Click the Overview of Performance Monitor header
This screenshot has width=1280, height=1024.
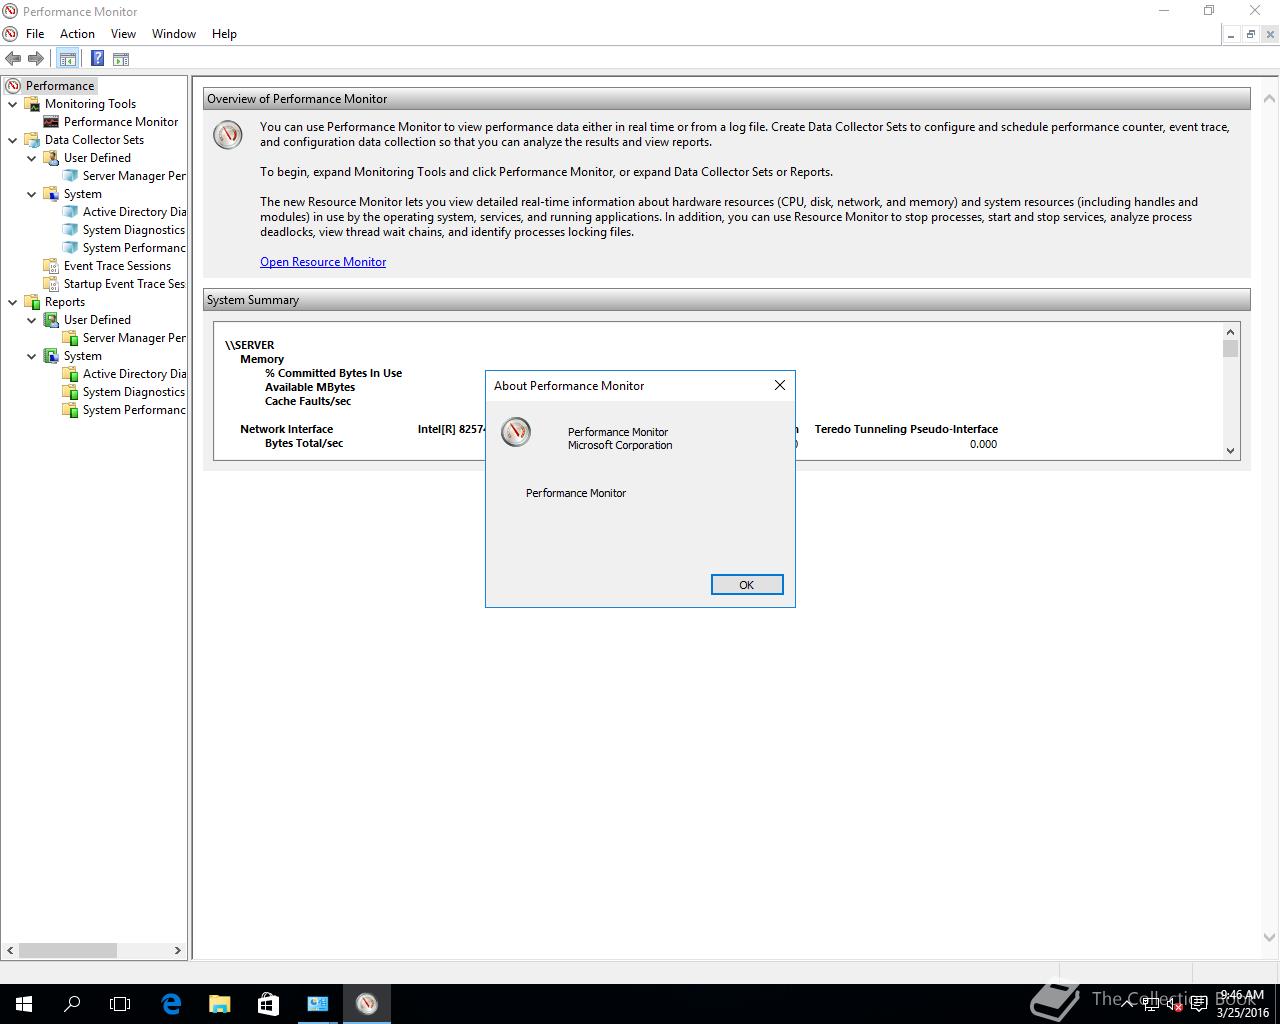point(727,99)
